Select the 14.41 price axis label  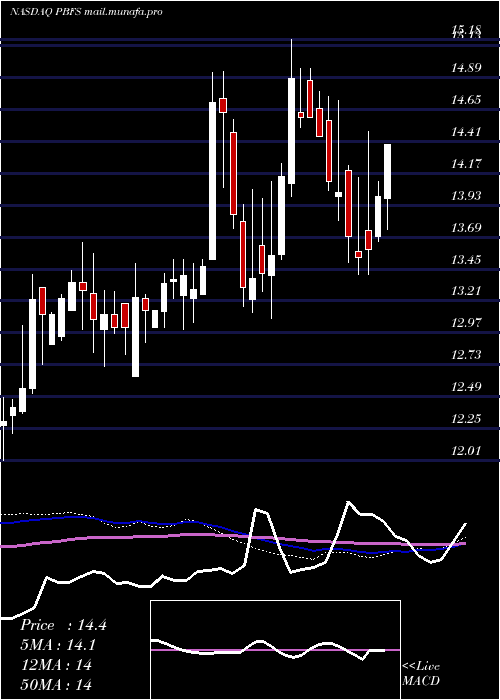pyautogui.click(x=466, y=132)
